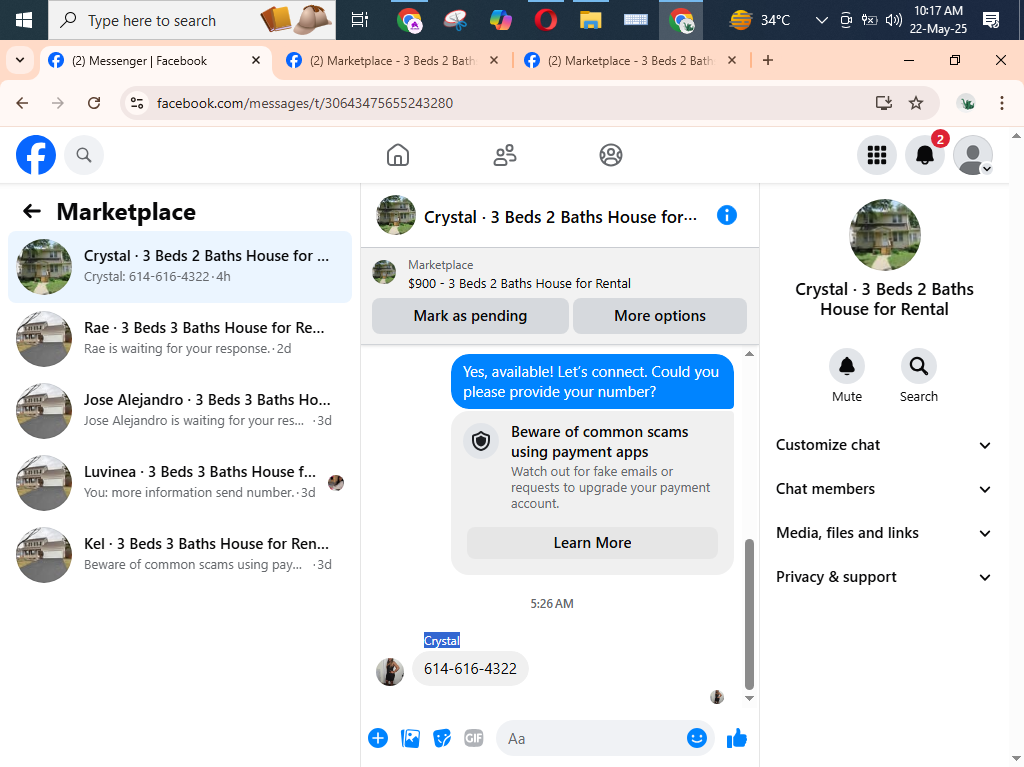Click chat scrollbar down arrow
Screen dimensions: 1024x767
pos(750,698)
